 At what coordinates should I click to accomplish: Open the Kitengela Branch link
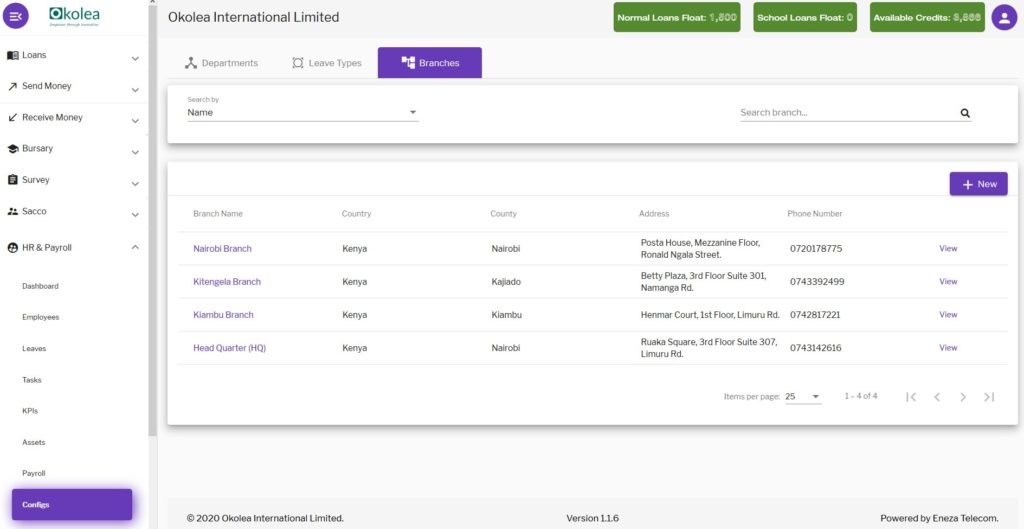(x=227, y=282)
